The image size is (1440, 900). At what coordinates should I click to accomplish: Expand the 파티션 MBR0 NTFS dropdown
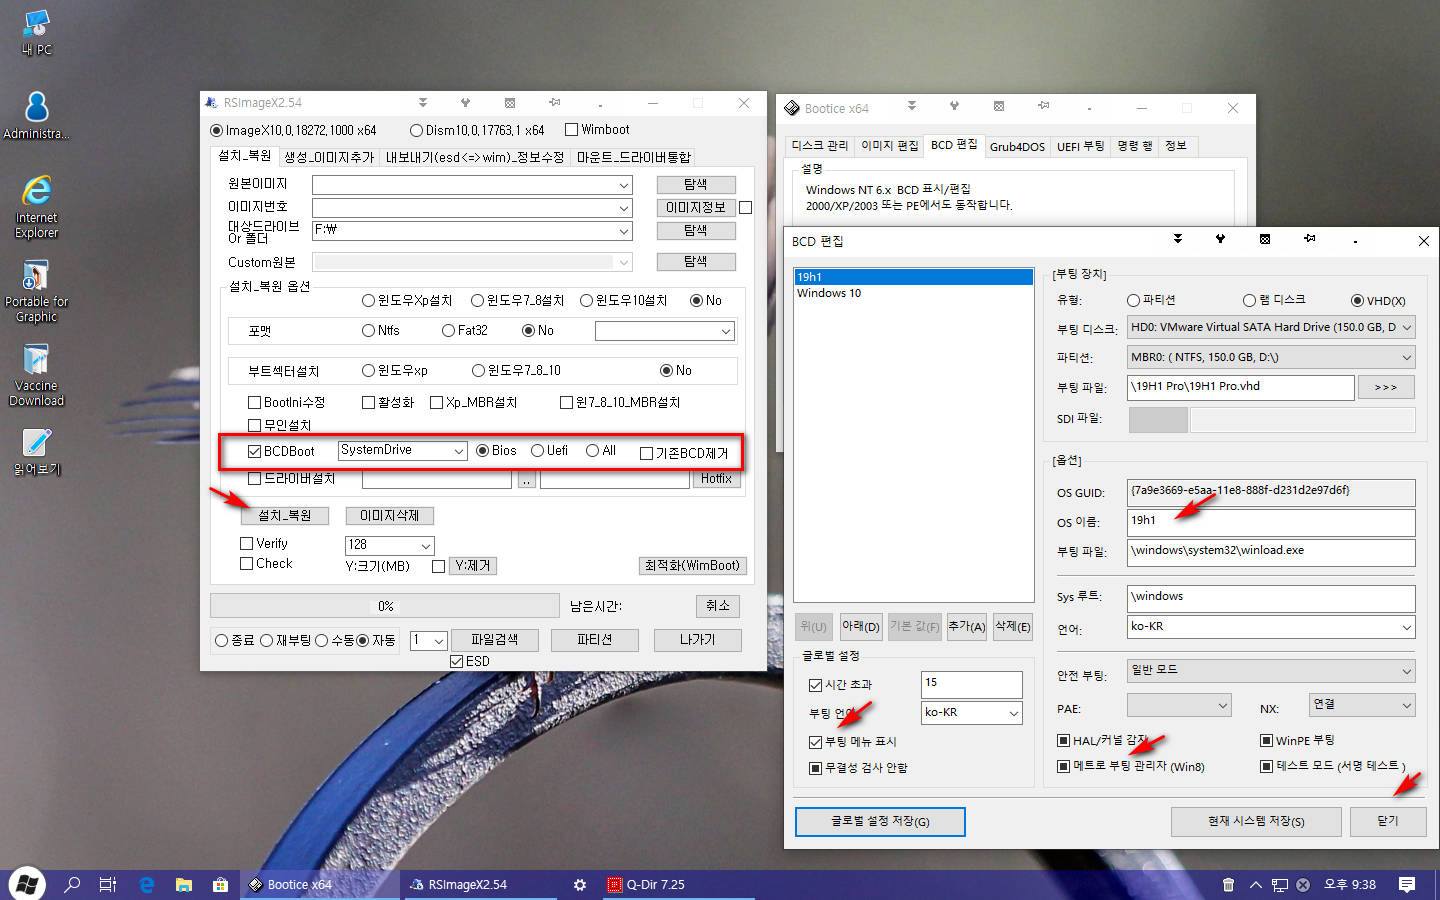click(x=1407, y=357)
